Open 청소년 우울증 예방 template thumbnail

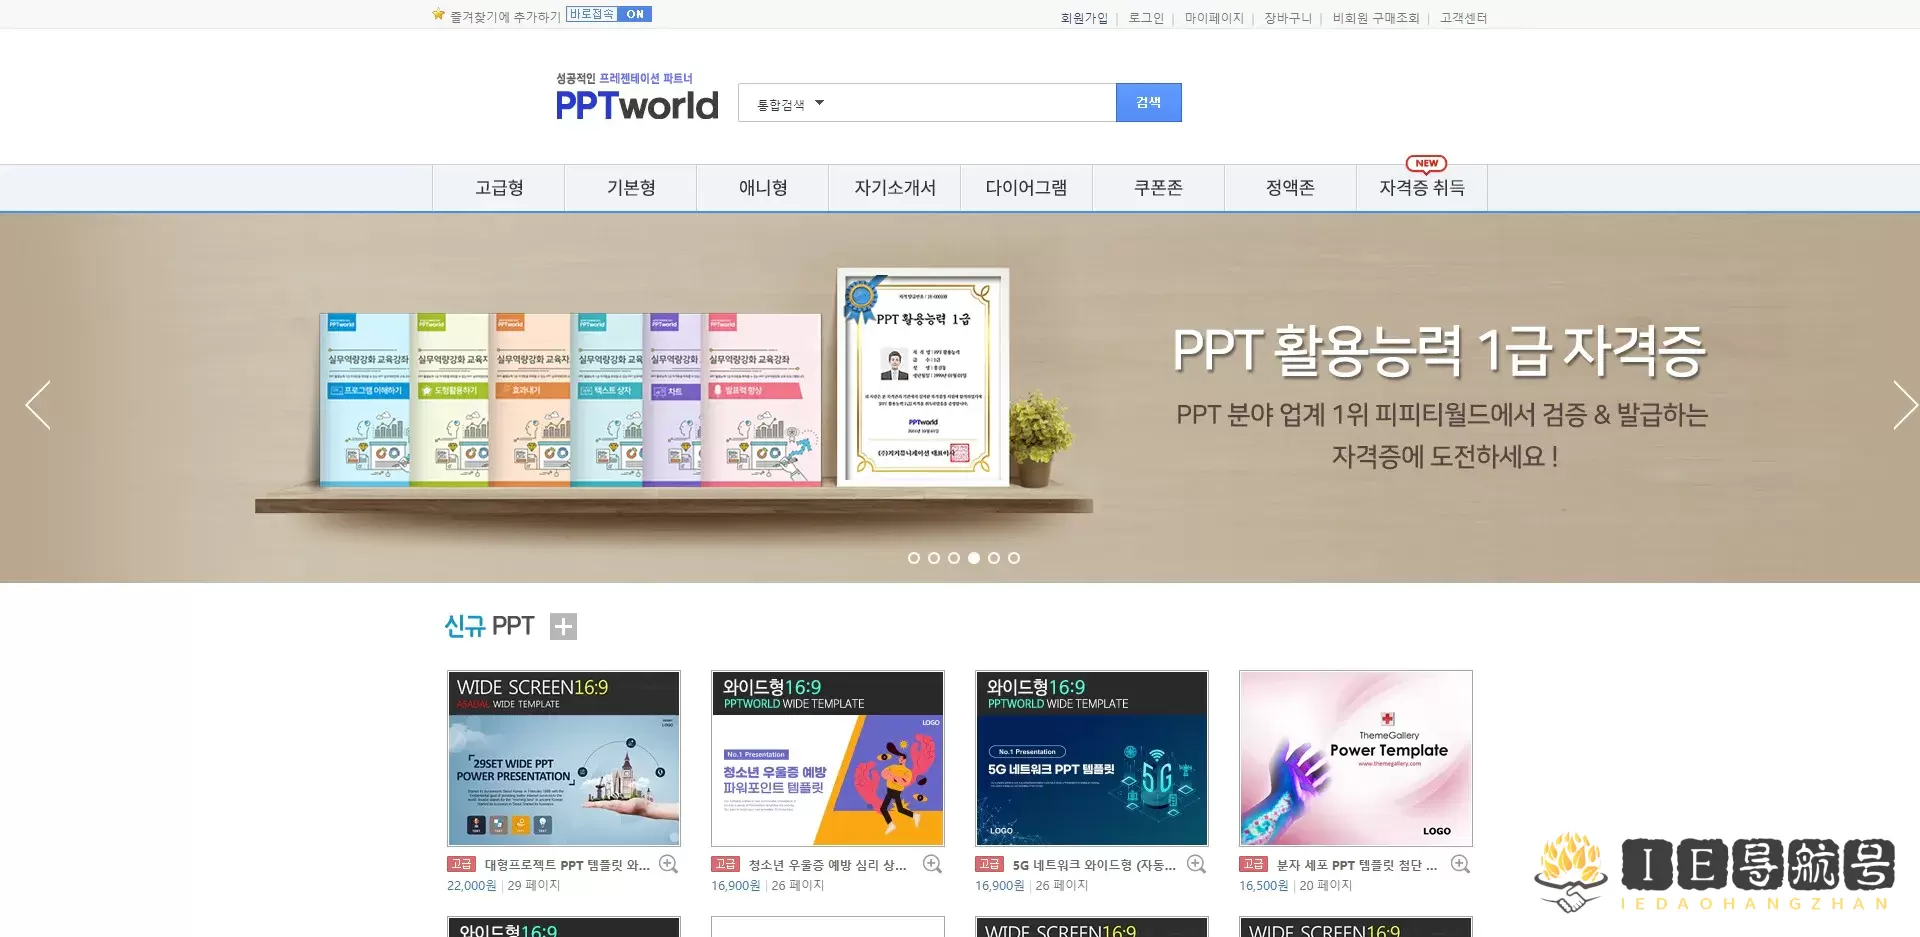pos(828,758)
